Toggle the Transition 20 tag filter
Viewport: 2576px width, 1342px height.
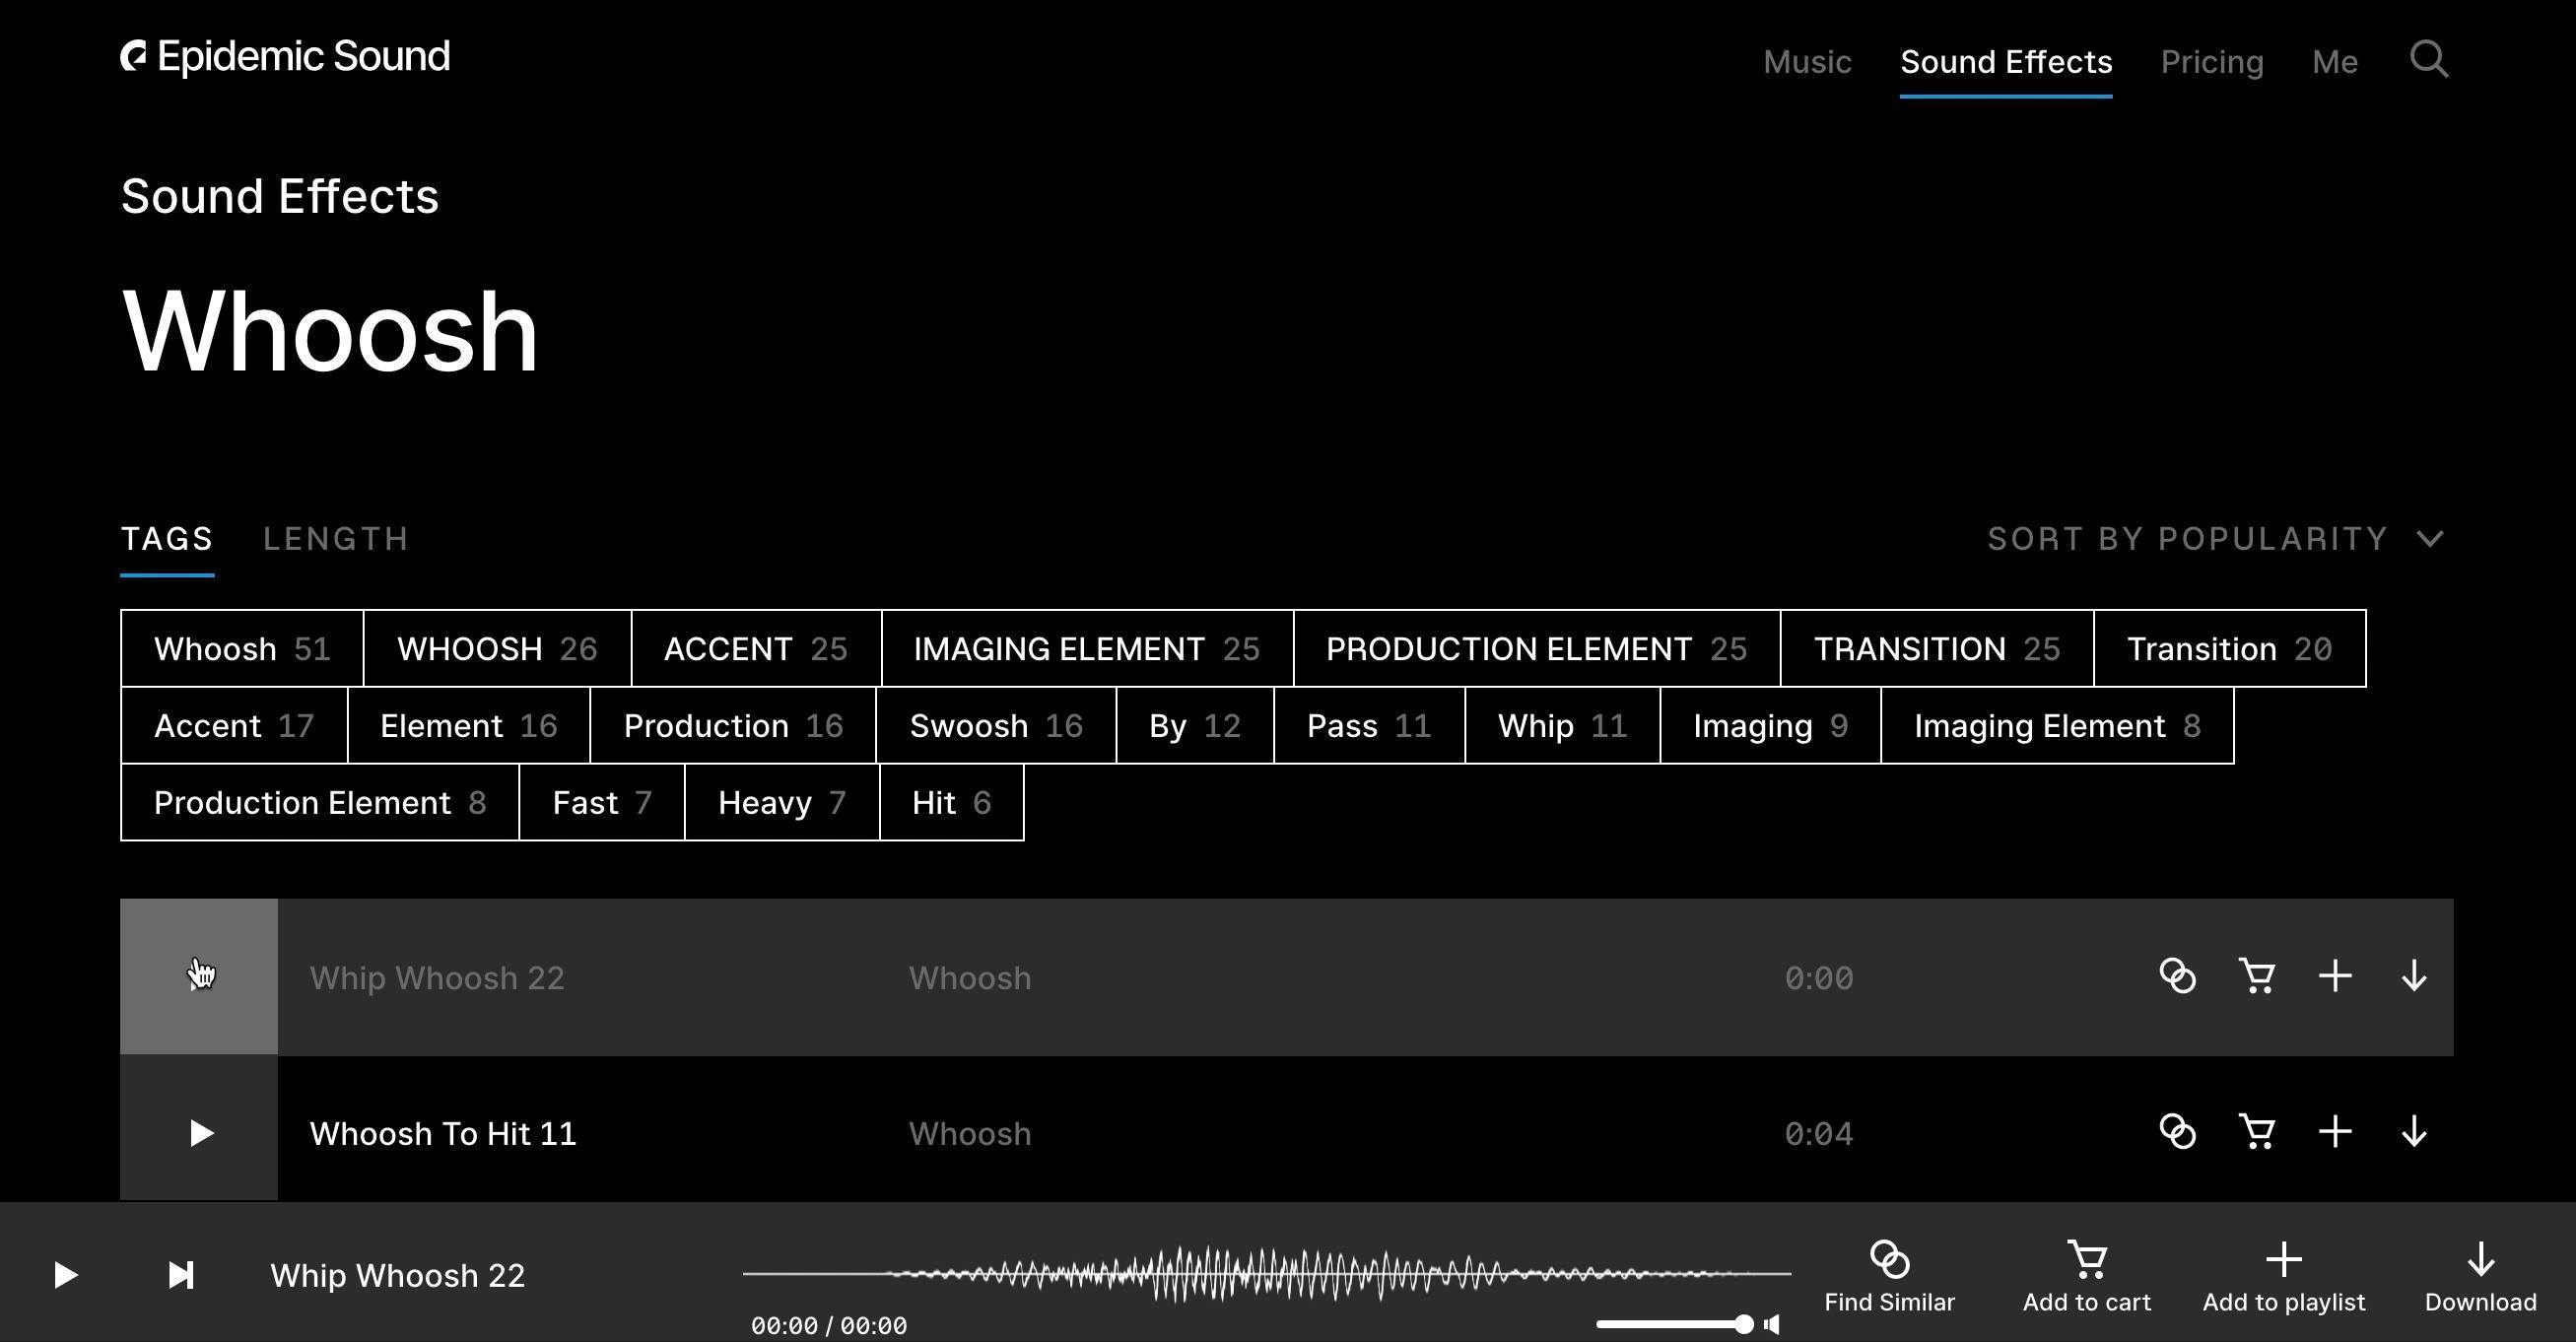click(x=2230, y=648)
